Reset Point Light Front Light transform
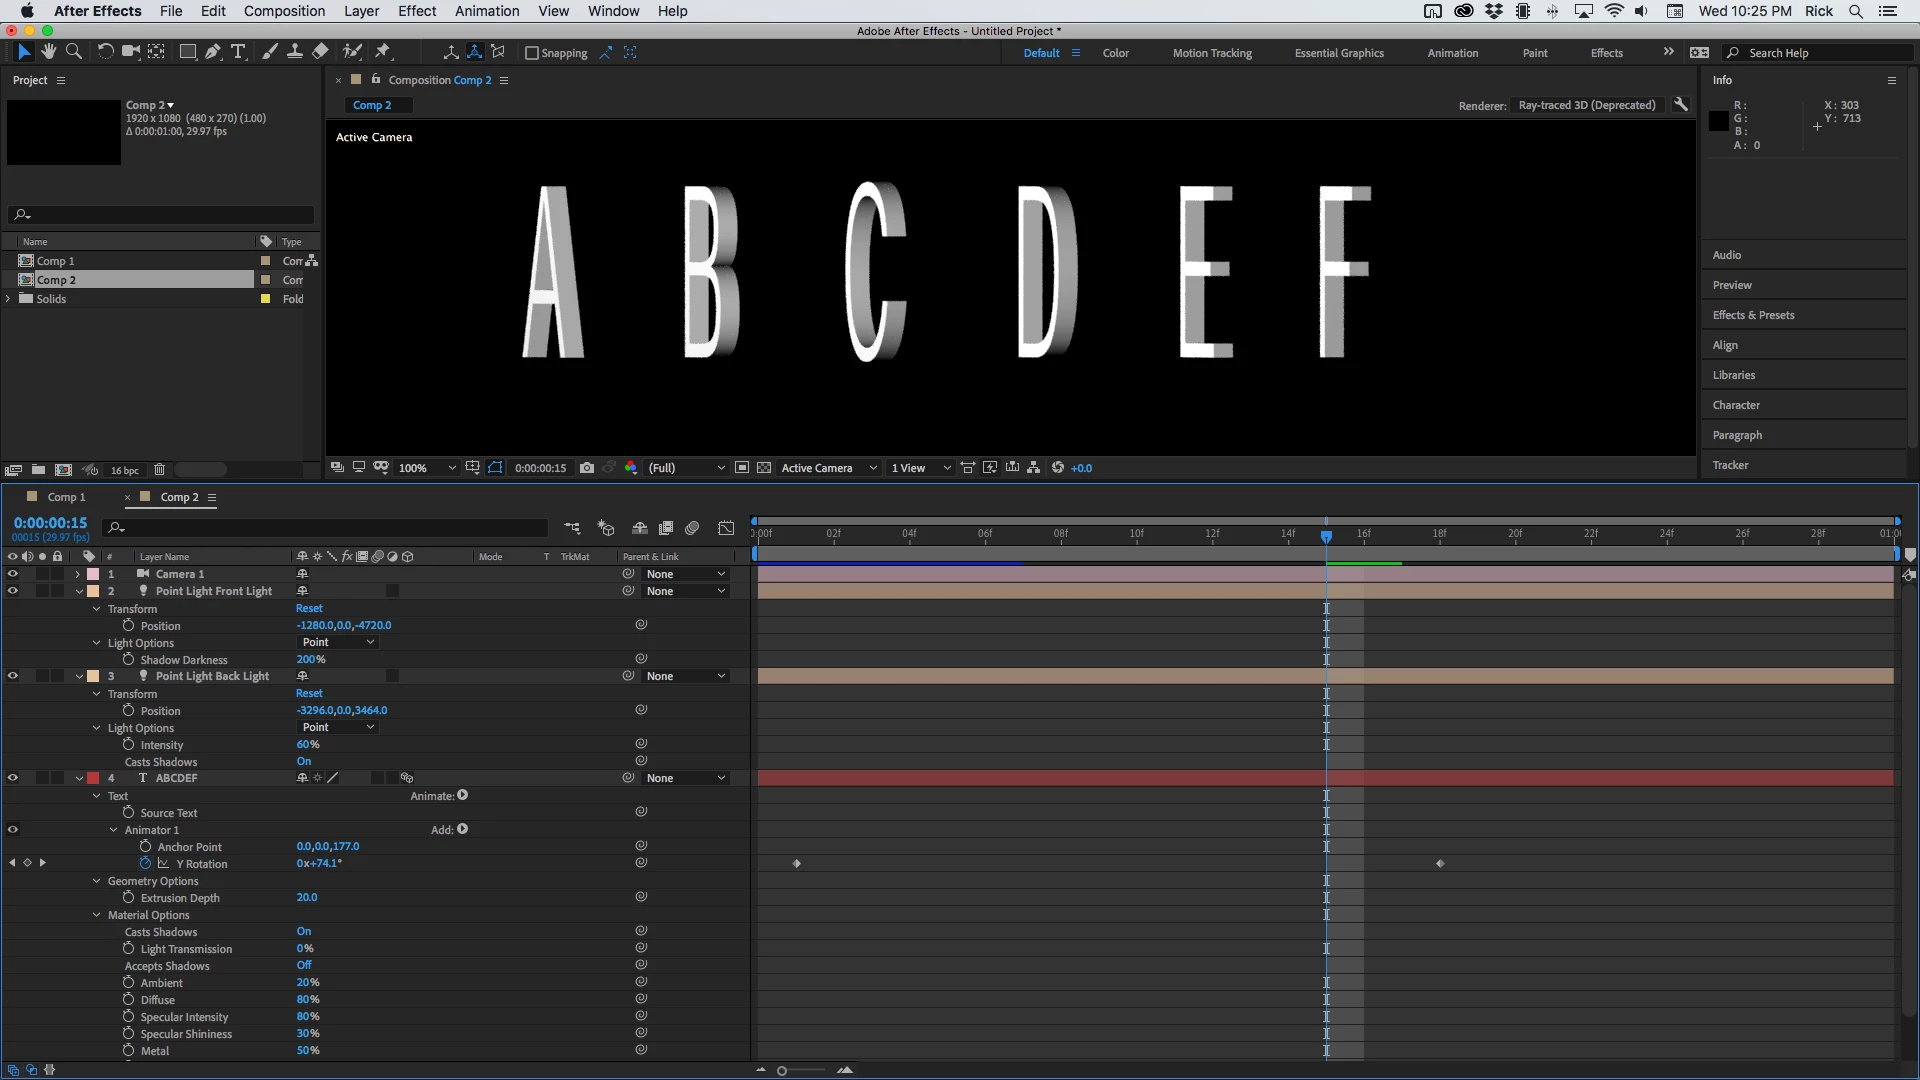The width and height of the screenshot is (1920, 1080). coord(309,608)
